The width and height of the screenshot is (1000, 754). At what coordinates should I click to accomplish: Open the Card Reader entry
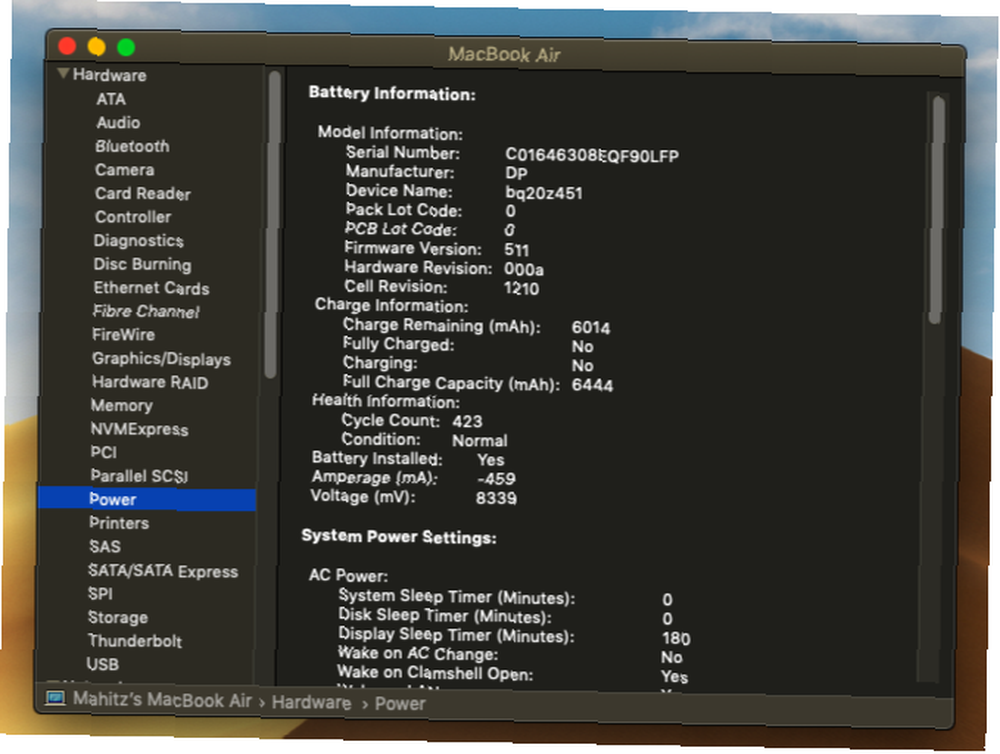(143, 193)
